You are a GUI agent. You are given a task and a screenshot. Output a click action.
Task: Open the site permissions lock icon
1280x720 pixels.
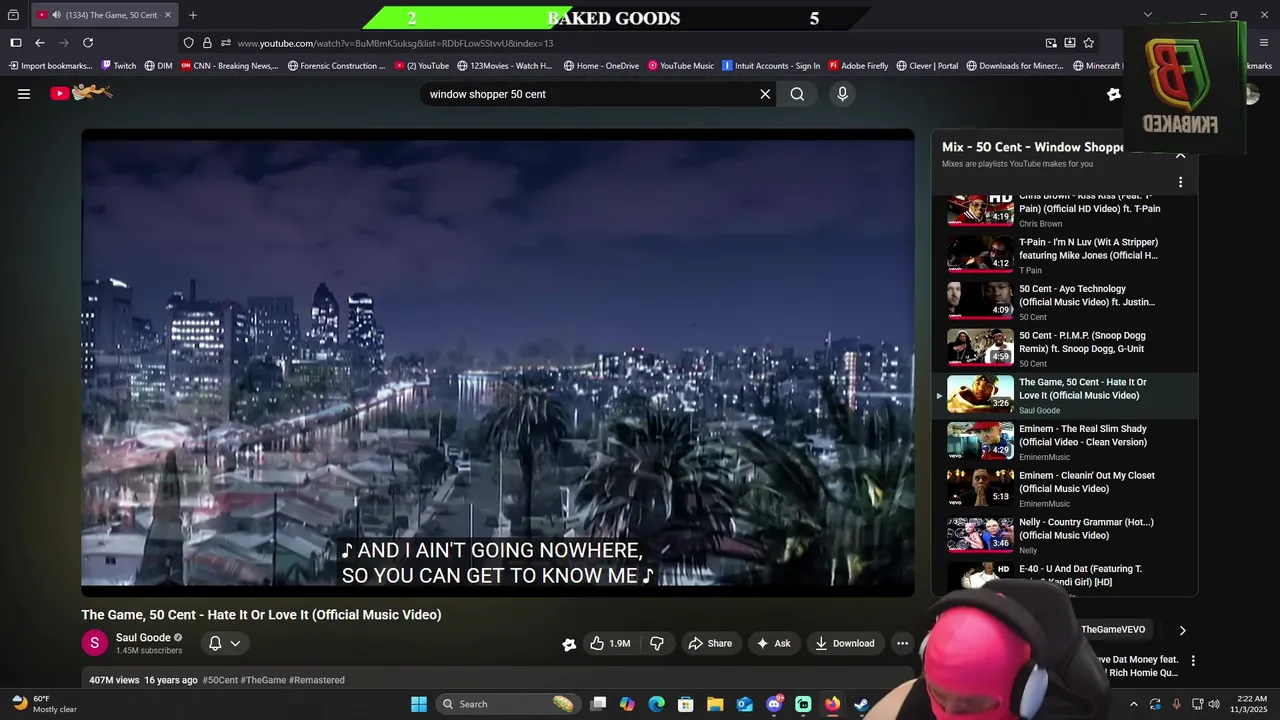207,43
